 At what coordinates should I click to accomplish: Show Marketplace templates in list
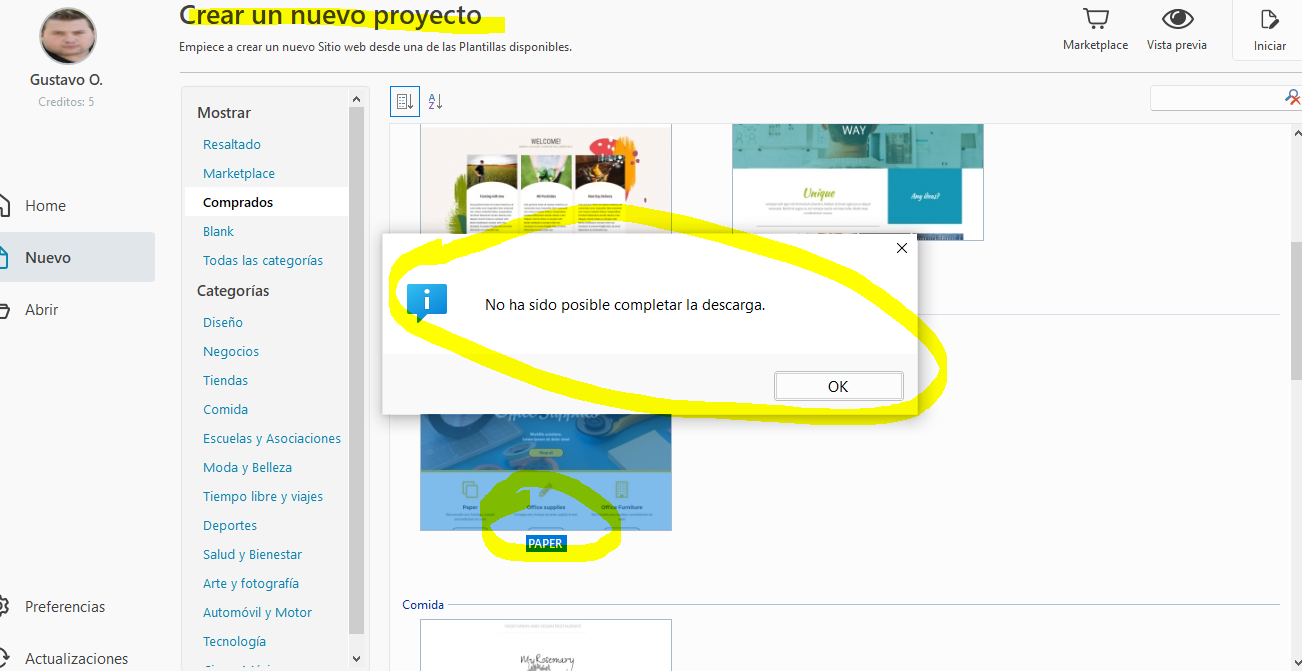pos(239,173)
